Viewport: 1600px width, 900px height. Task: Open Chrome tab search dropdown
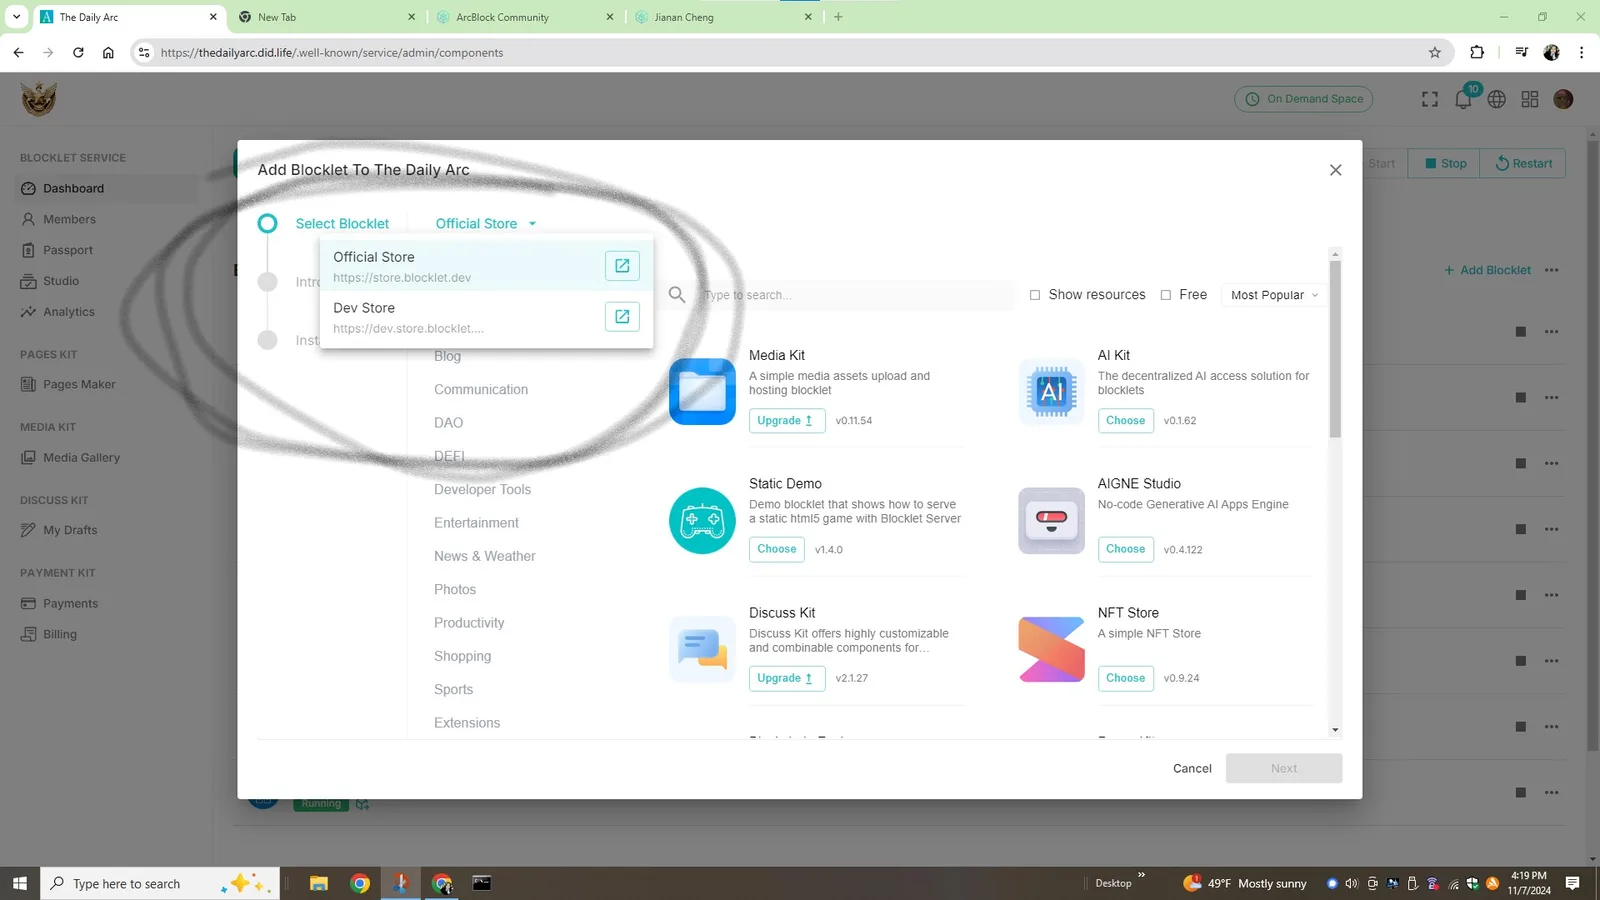point(16,17)
